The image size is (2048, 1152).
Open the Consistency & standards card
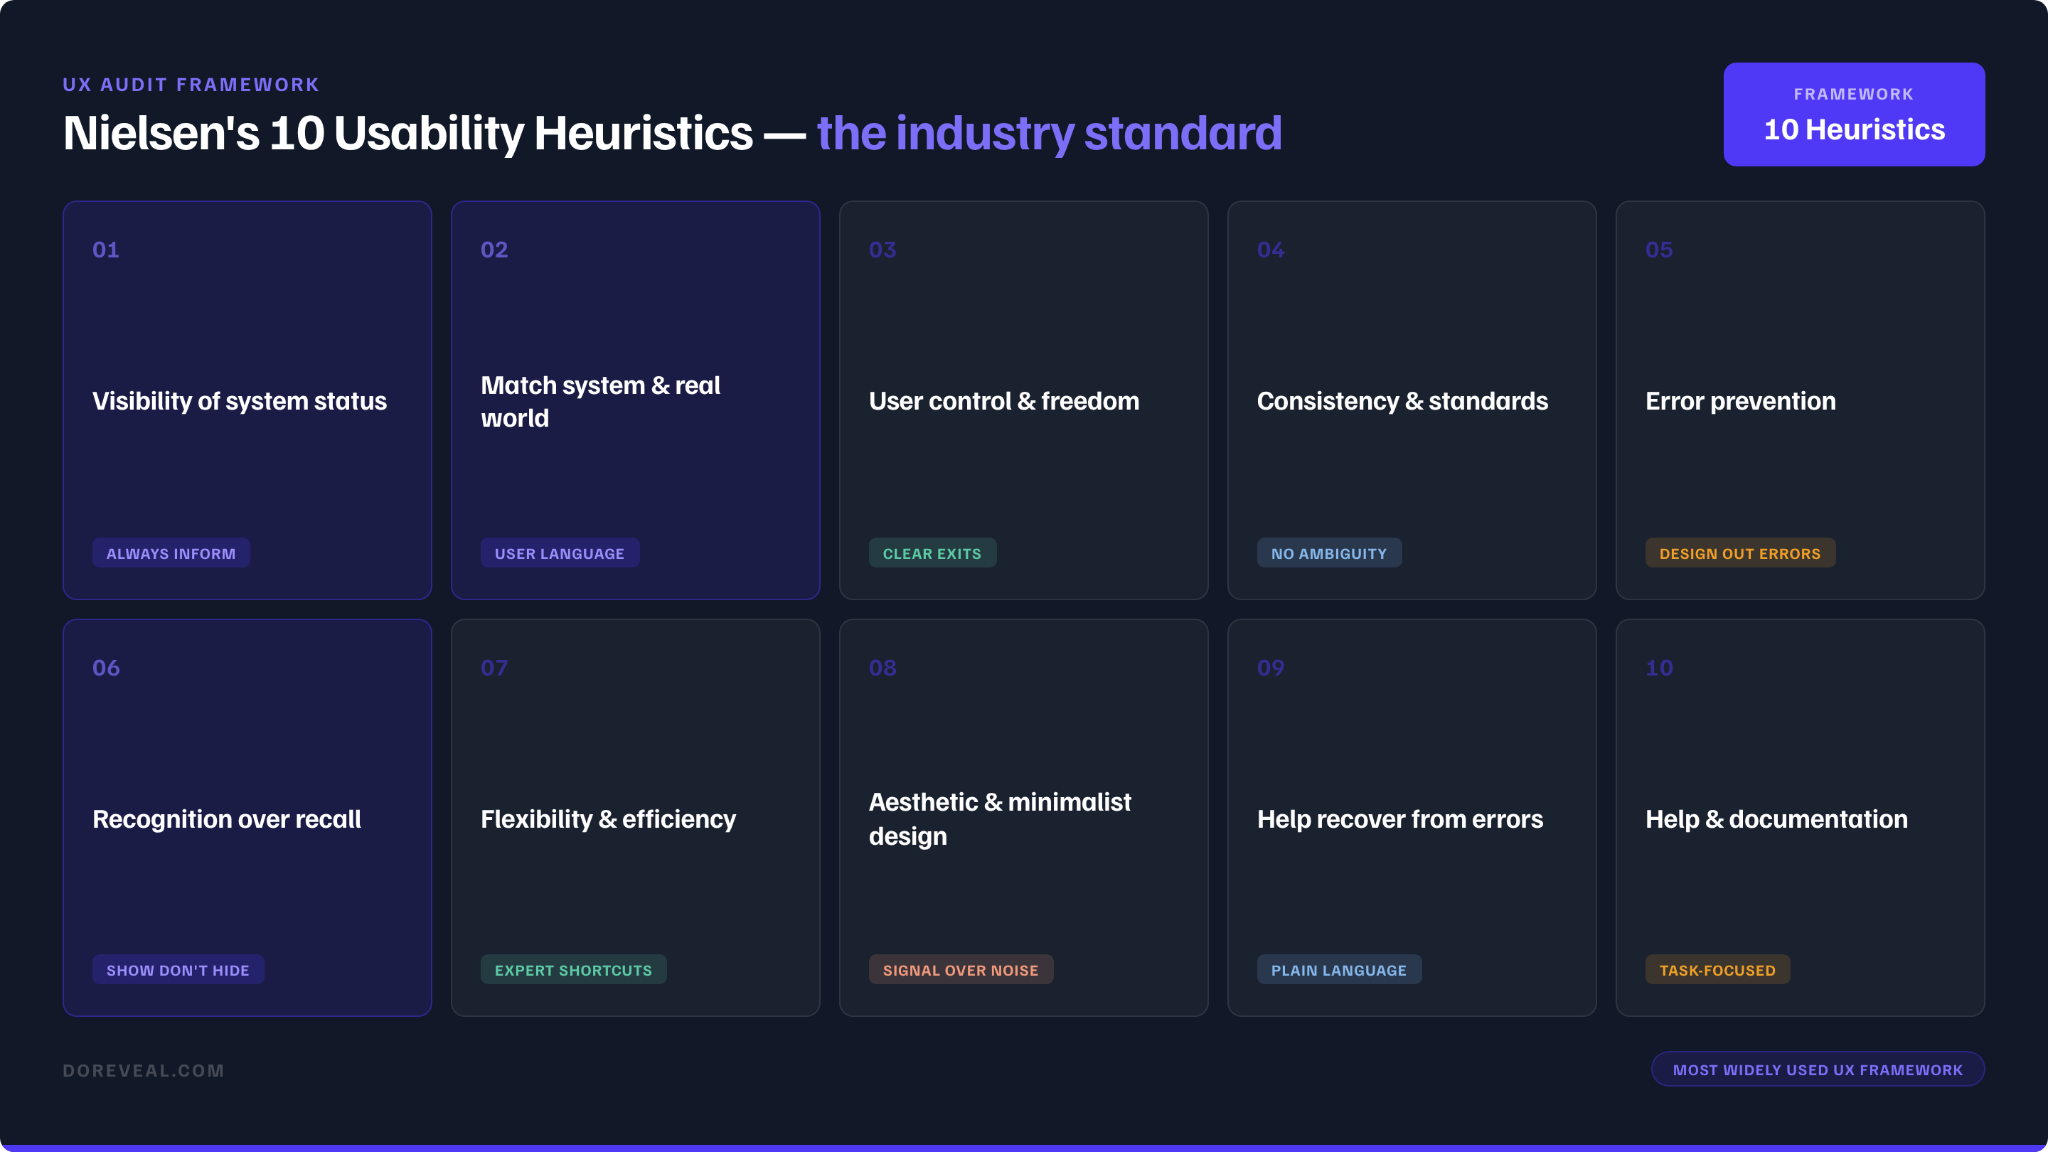click(x=1411, y=400)
